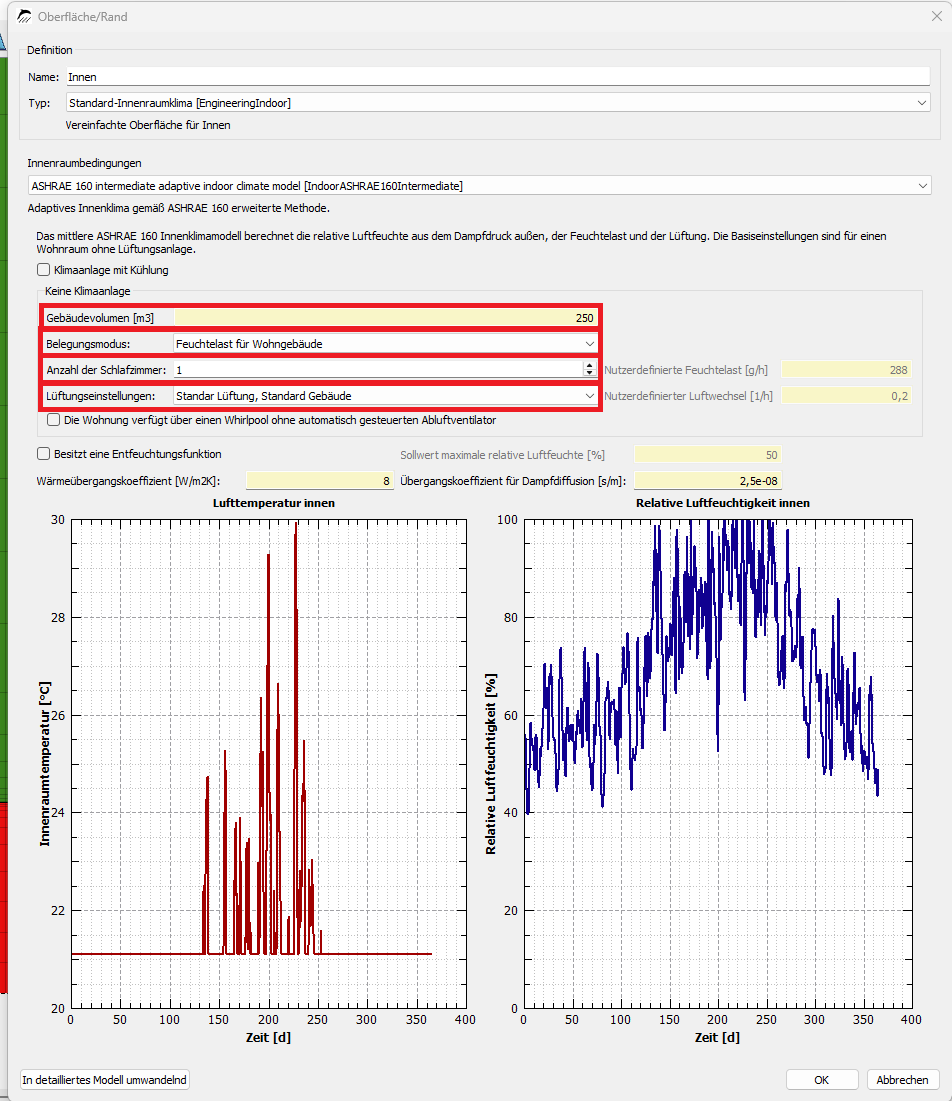Expand the Innenraumbedingungen model dropdown
Screen dimensions: 952x1101
(x=480, y=186)
